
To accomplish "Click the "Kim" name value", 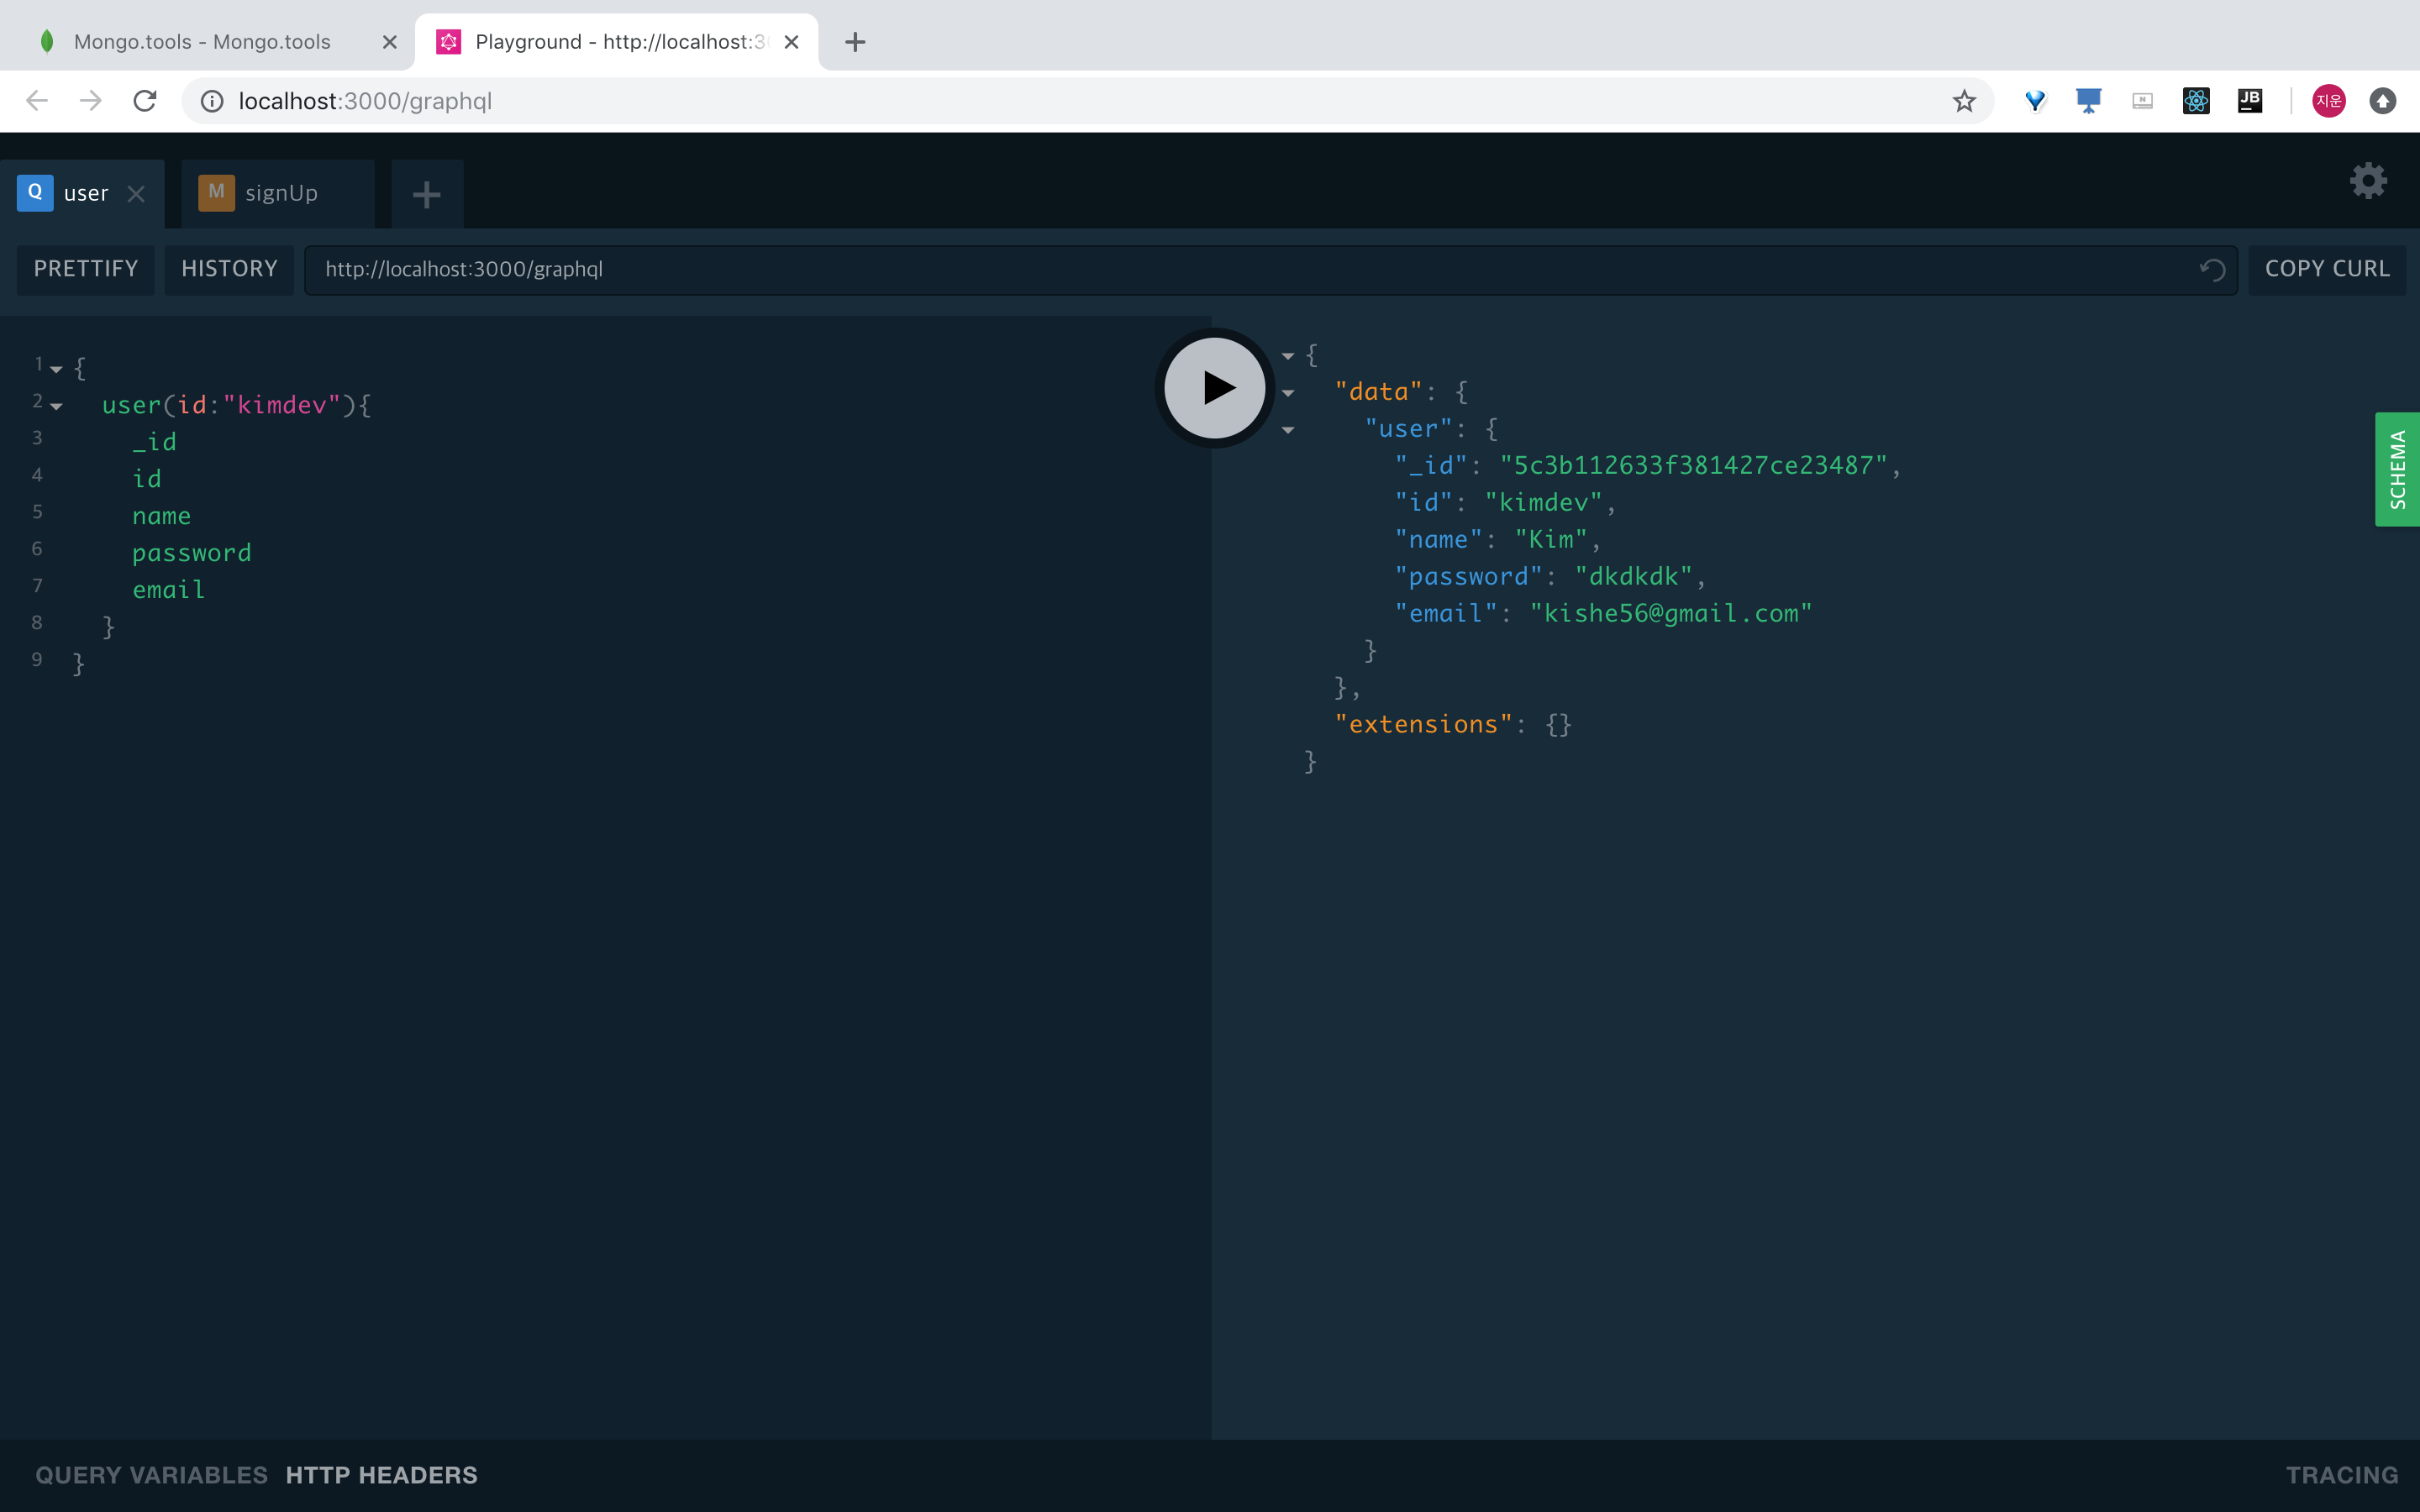I will tap(1551, 540).
